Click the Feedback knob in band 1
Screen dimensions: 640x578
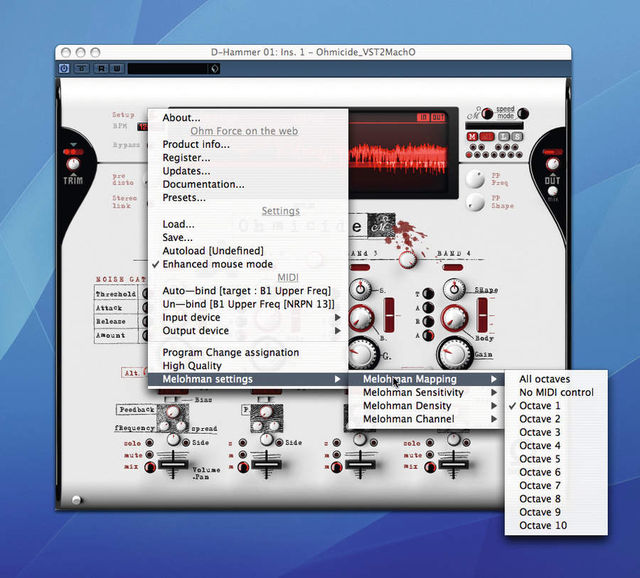pos(173,411)
